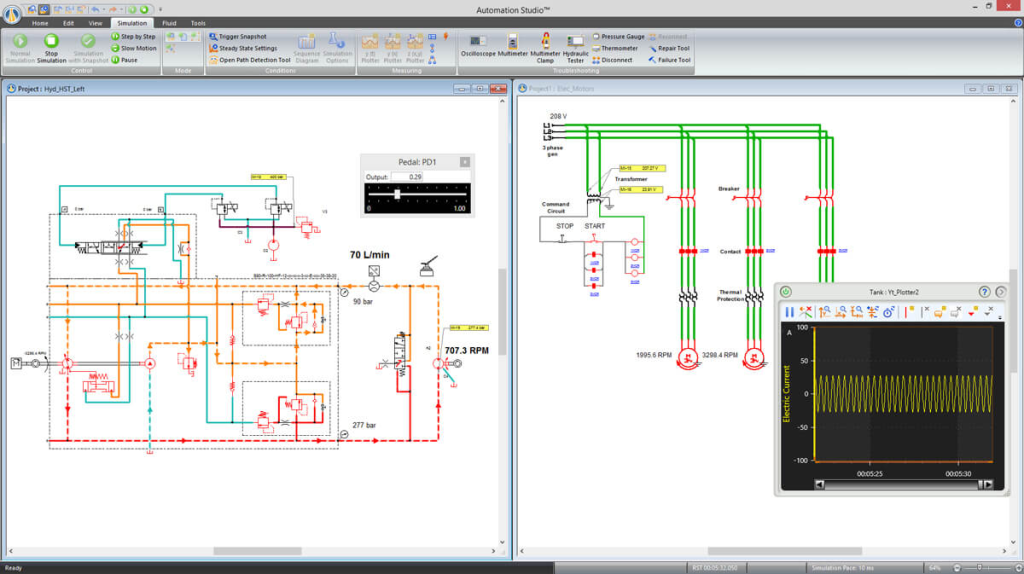Expand Yt_Plotter2 side panel arrow

click(x=1000, y=292)
